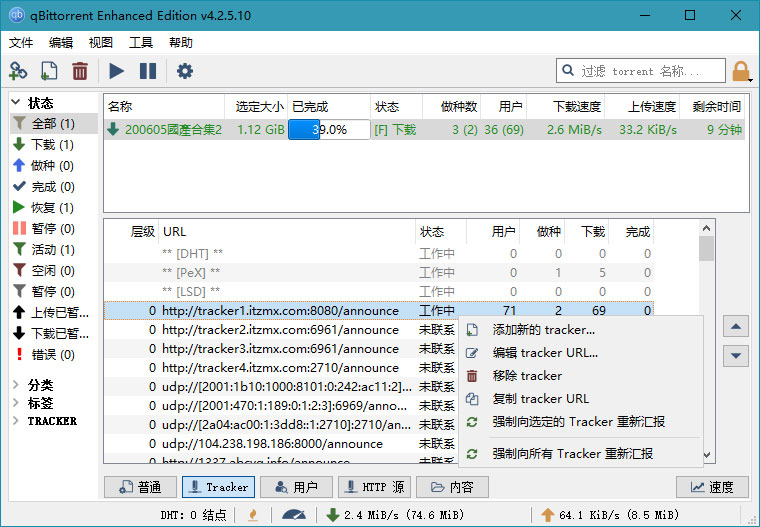Select the 做种 (0) filter
This screenshot has width=760, height=527.
54,166
